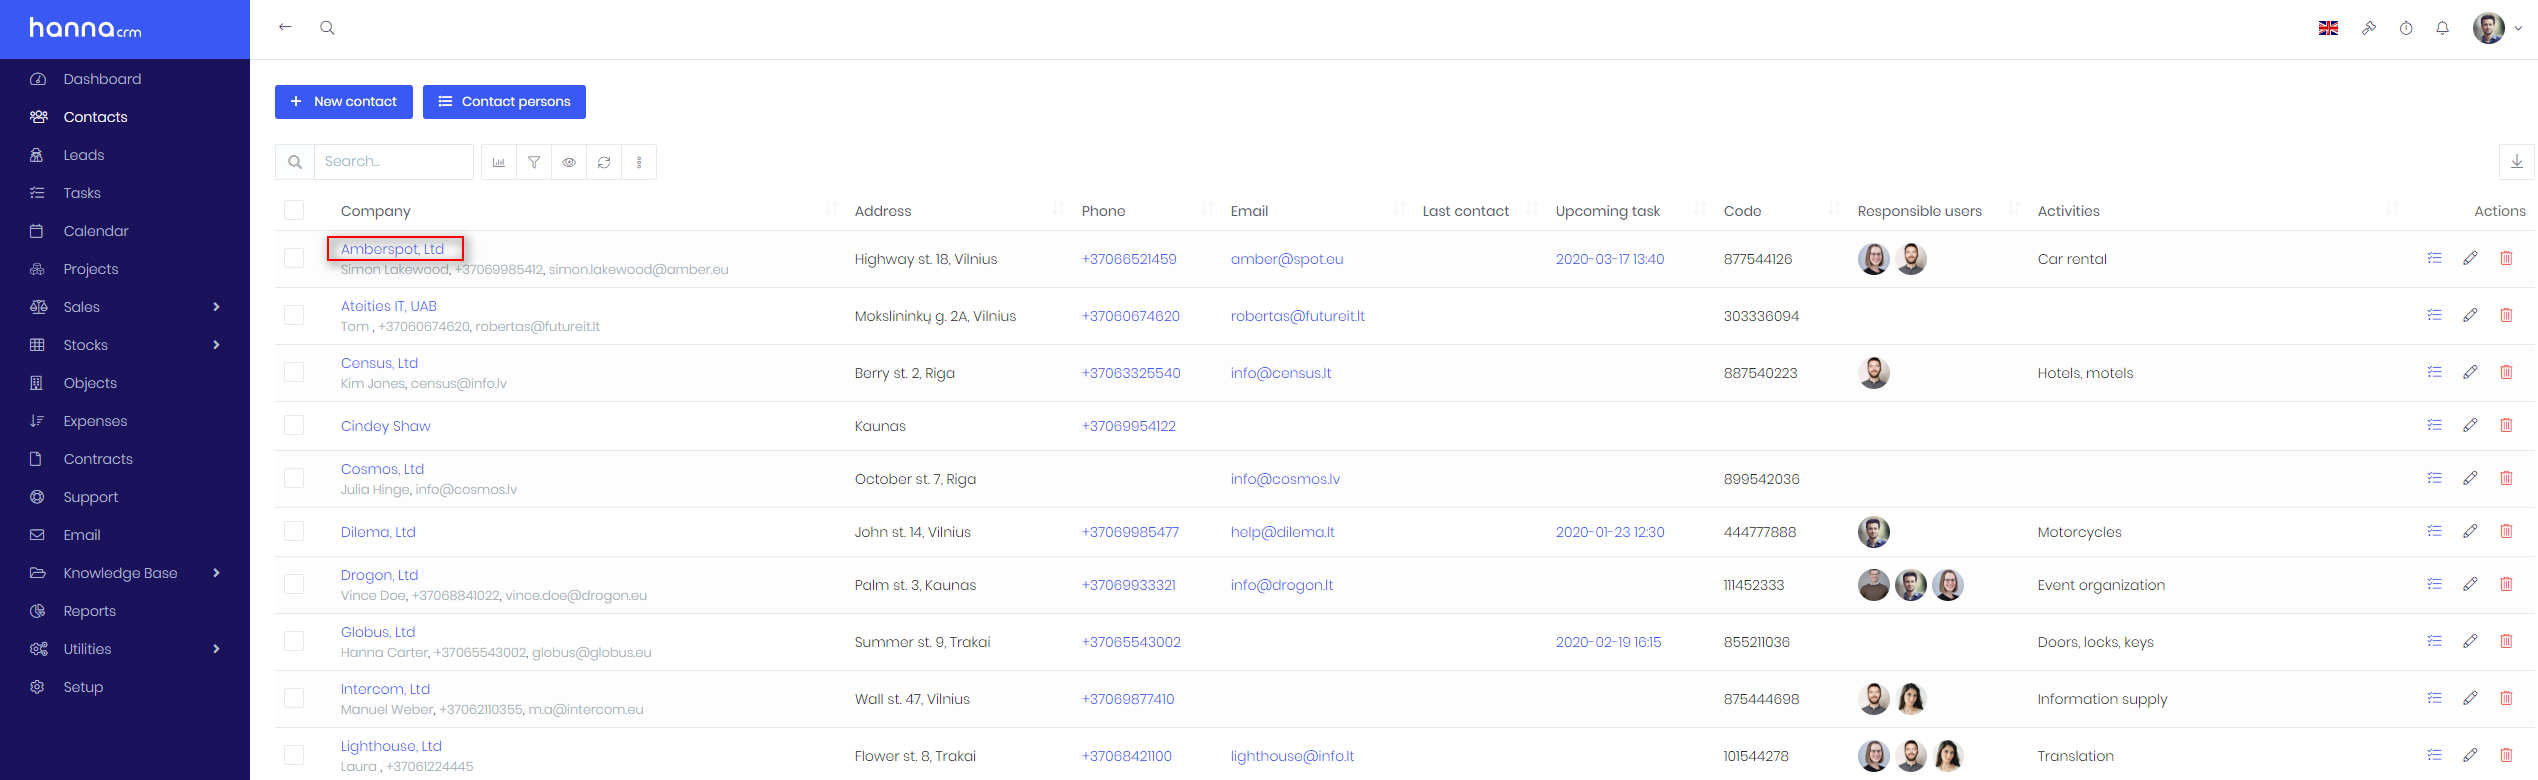Select Globus, Ltd row checkbox
Viewport: 2538px width, 780px height.
tap(294, 641)
